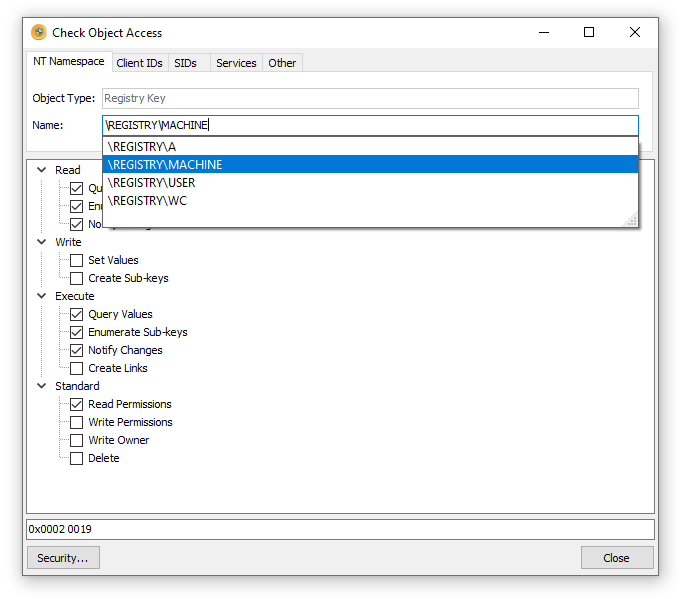Uncheck first checkbox under Read
687x599 pixels.
77,188
